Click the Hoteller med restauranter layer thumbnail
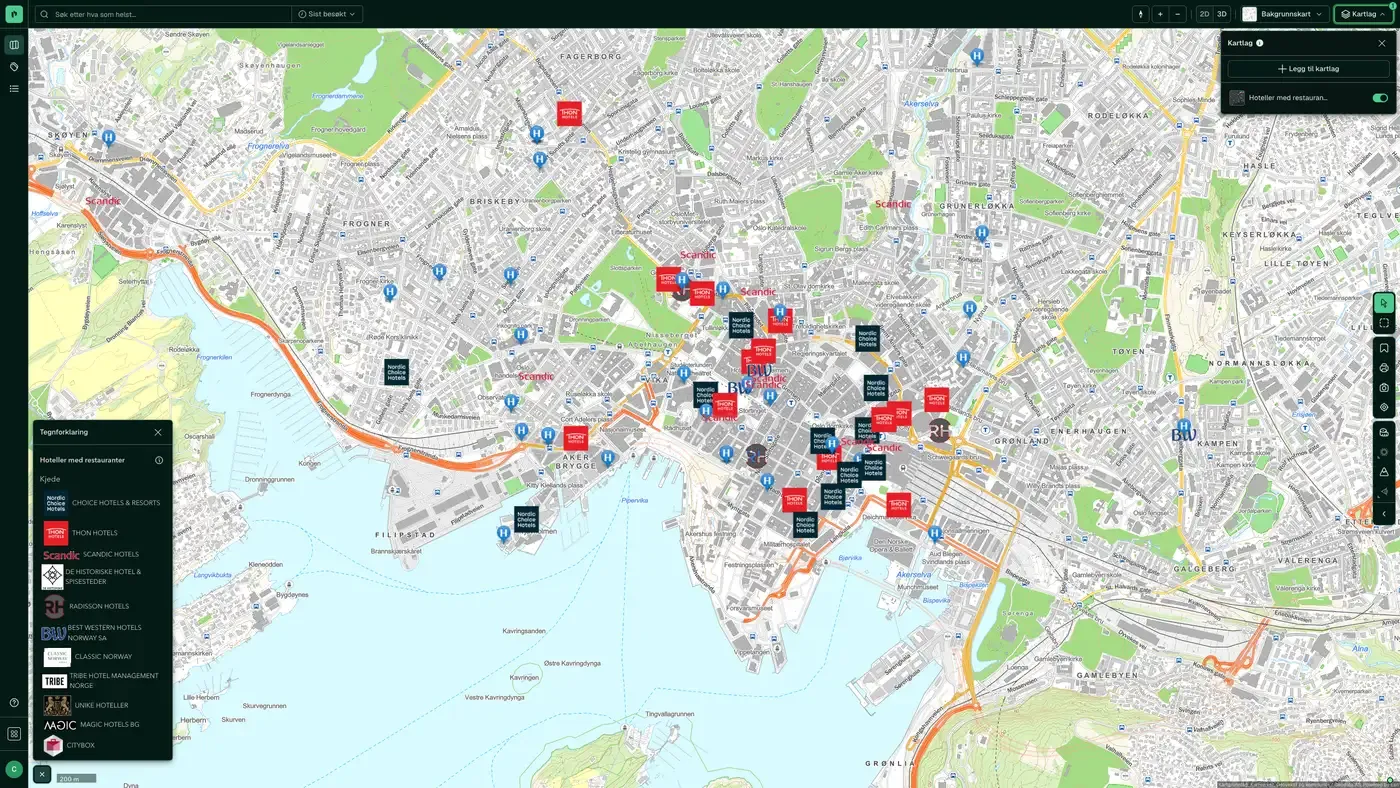 1237,98
